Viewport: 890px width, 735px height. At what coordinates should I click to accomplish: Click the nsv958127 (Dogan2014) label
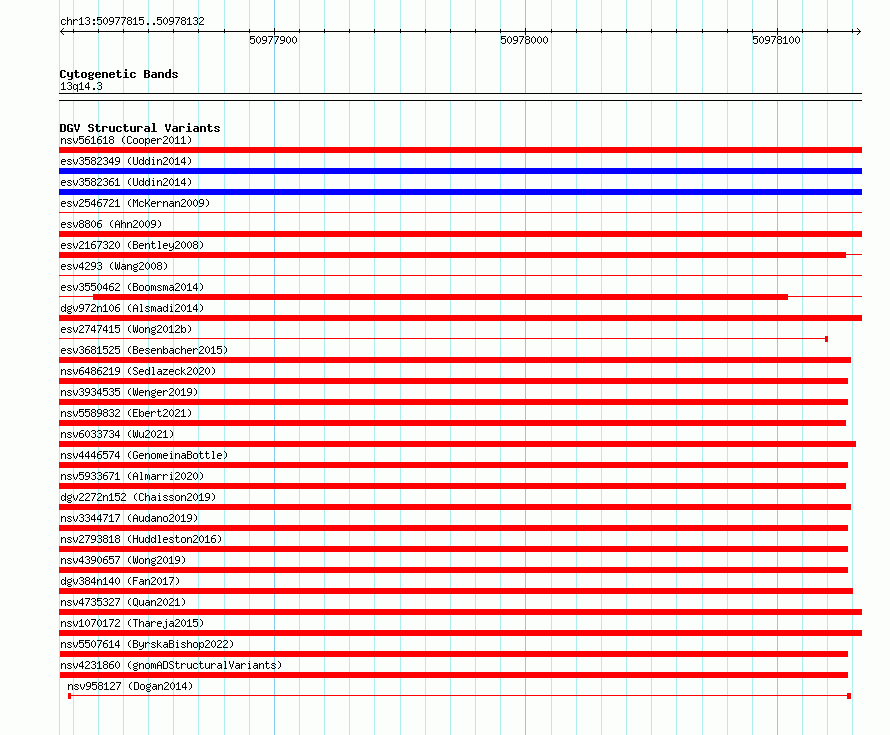(x=130, y=686)
